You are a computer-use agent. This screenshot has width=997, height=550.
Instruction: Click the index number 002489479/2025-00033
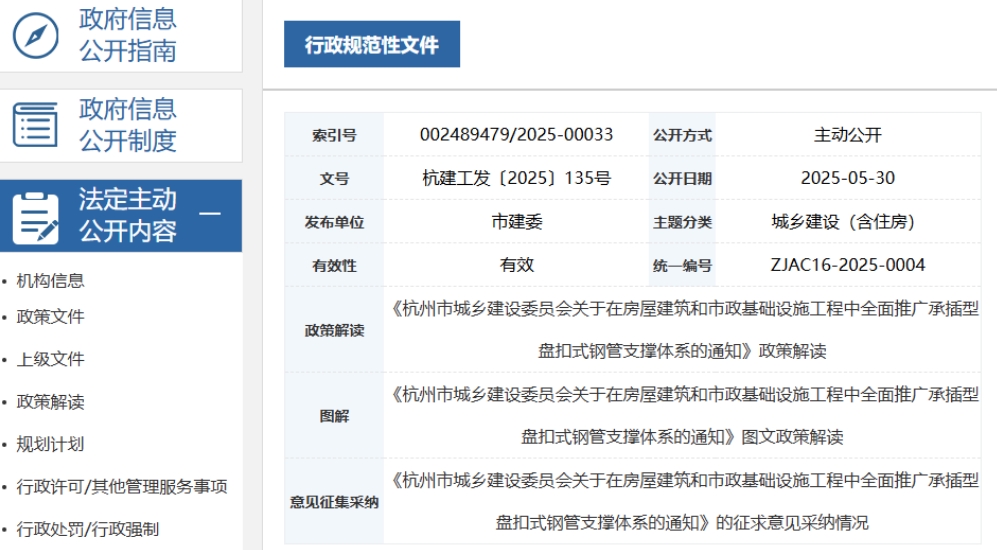pos(516,135)
